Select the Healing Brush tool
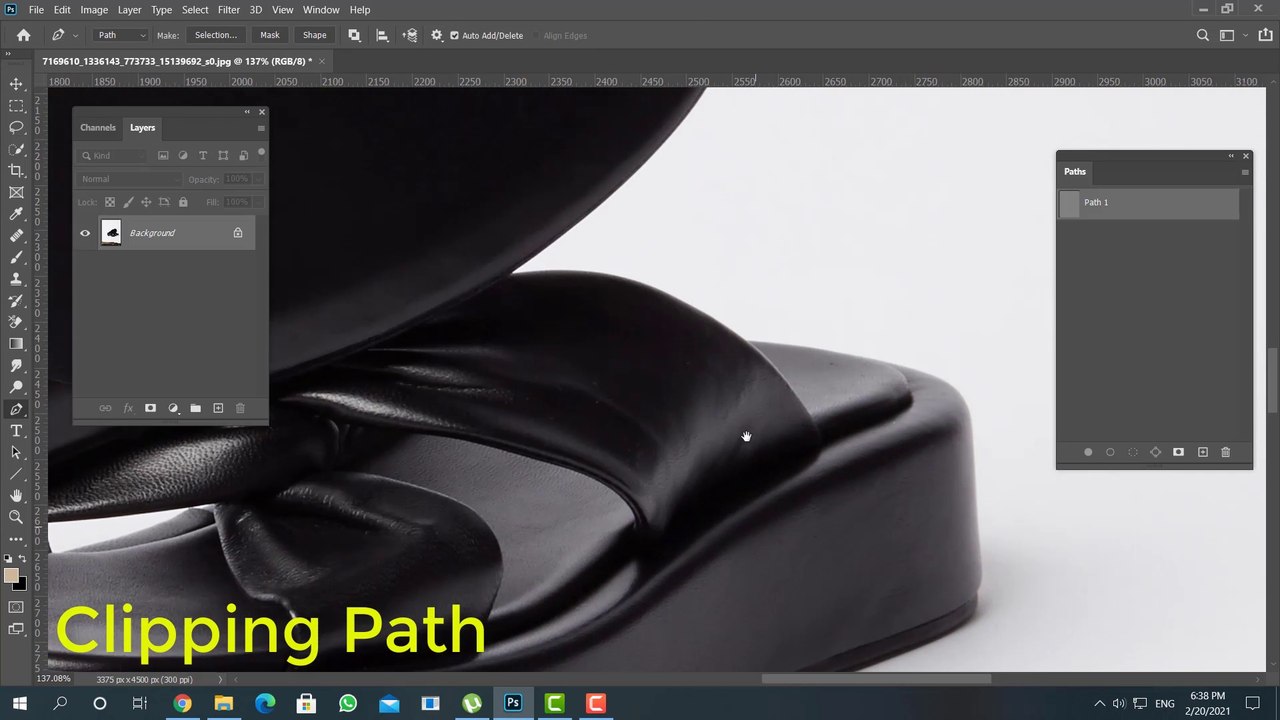Viewport: 1280px width, 720px height. [16, 236]
